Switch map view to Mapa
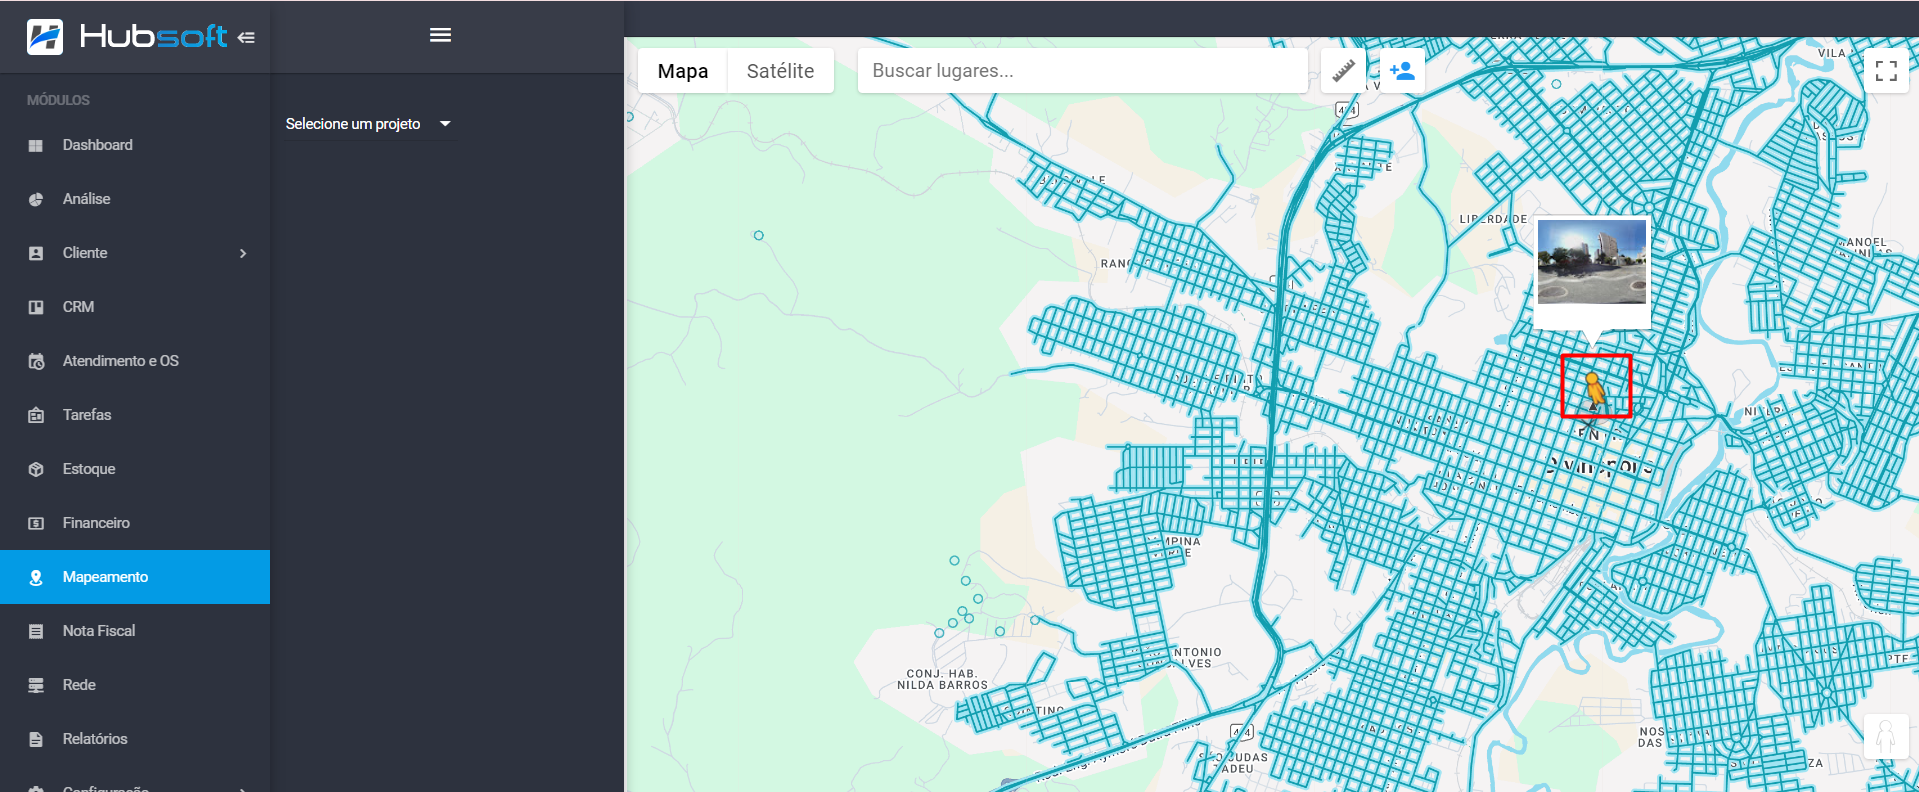The image size is (1919, 792). 683,71
